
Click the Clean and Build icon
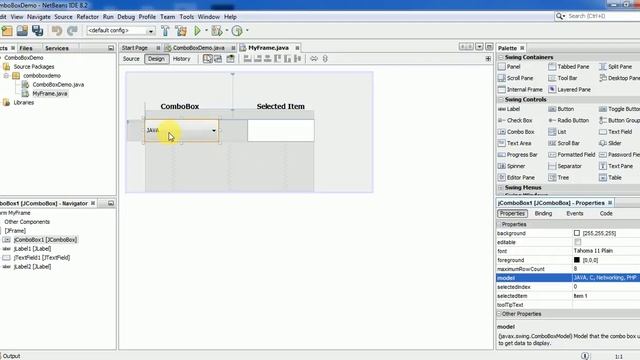[181, 31]
